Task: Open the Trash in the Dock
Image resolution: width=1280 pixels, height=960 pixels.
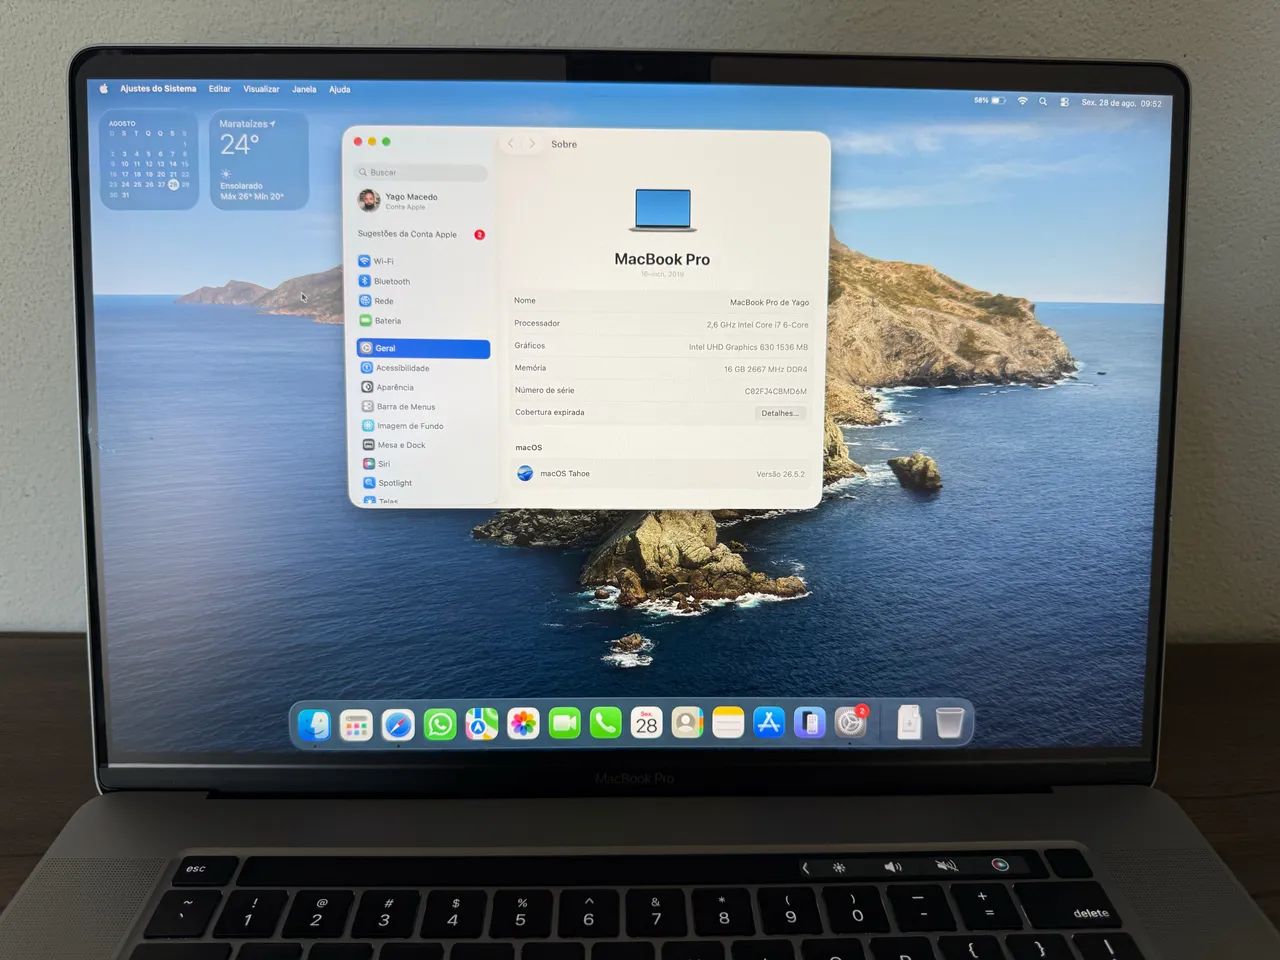Action: (x=950, y=722)
